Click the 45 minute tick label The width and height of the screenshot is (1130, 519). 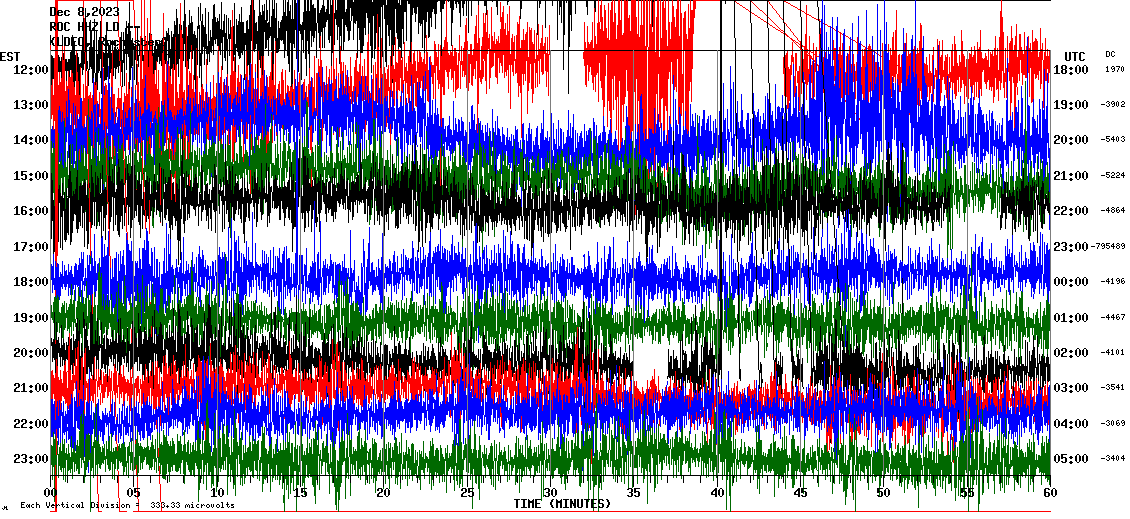click(799, 493)
